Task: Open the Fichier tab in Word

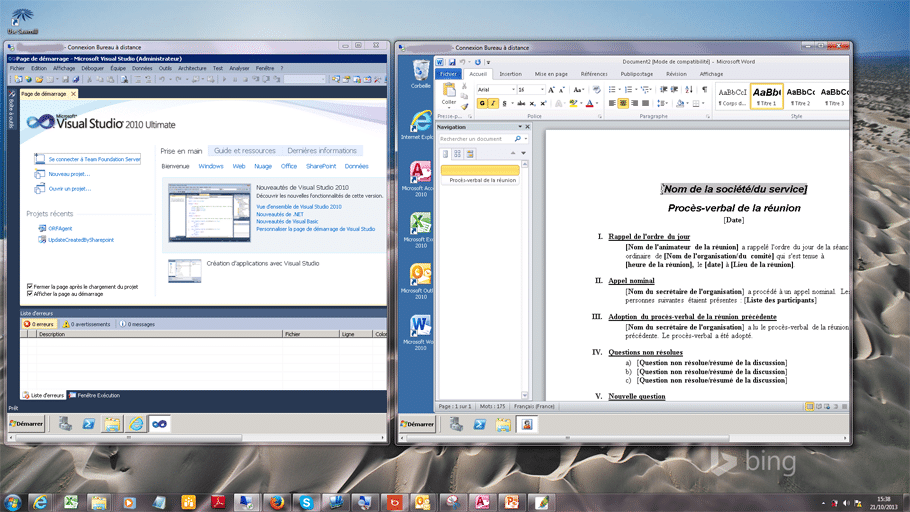Action: pyautogui.click(x=448, y=74)
